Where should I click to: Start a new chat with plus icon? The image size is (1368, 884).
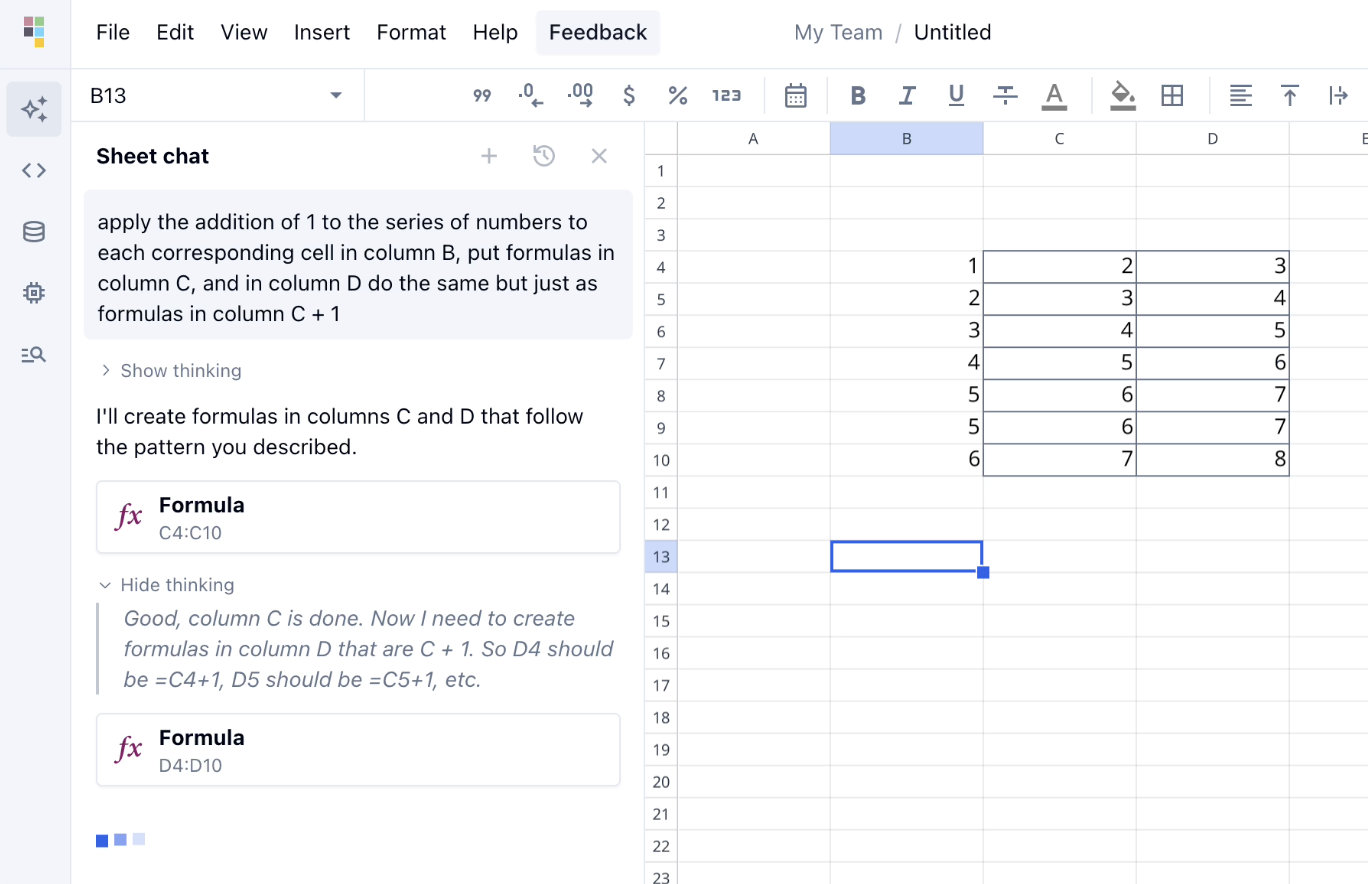click(x=489, y=156)
